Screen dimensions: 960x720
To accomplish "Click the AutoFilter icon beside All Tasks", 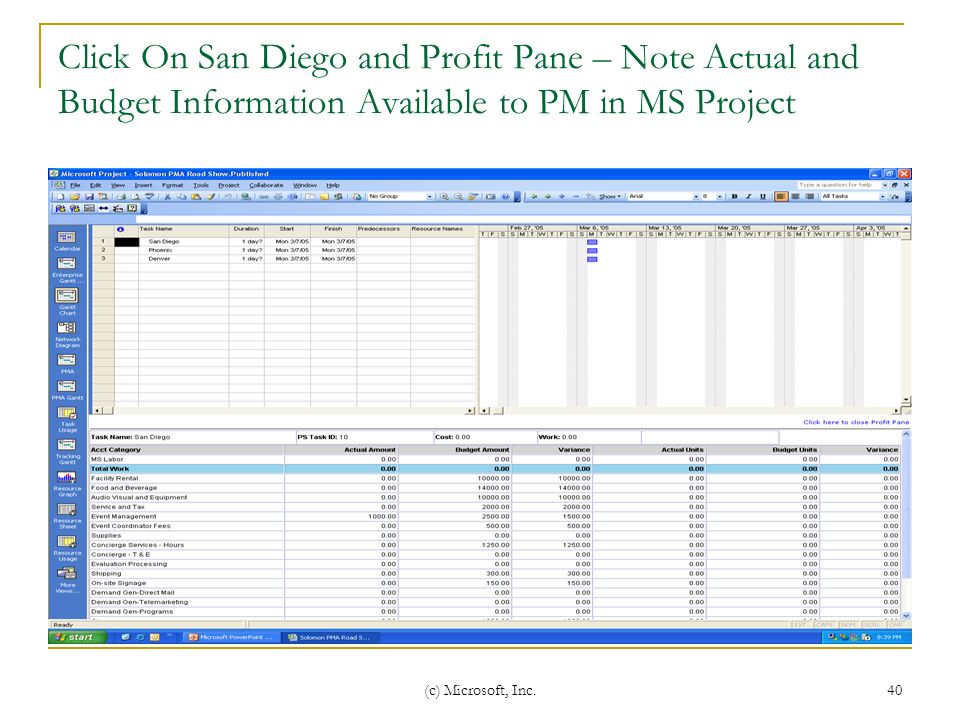I will pyautogui.click(x=894, y=197).
